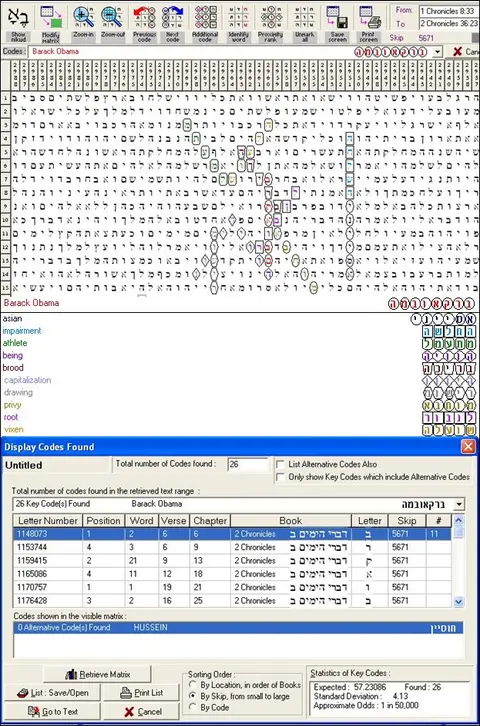
Task: Select sorting By Location, in order of Books
Action: point(193,684)
